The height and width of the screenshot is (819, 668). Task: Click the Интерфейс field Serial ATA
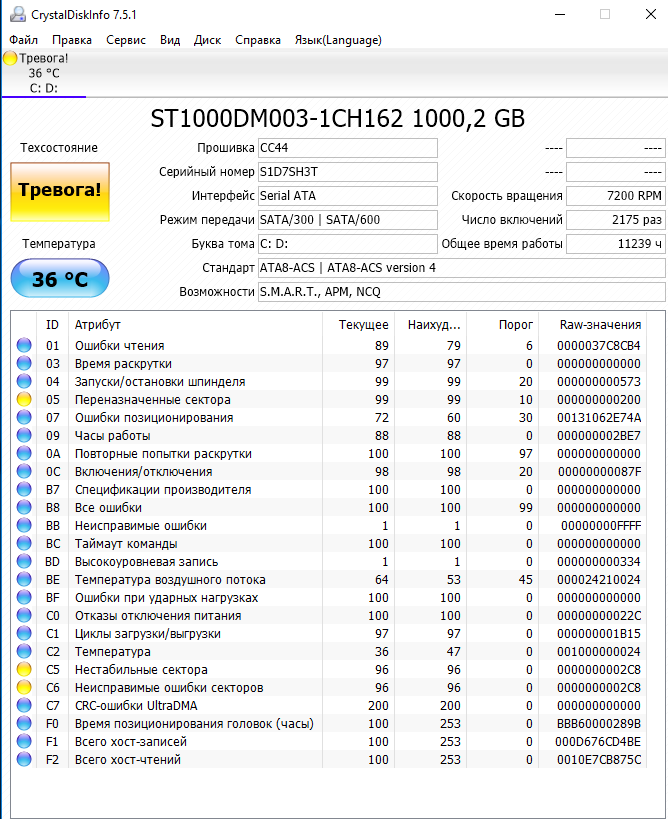[348, 196]
